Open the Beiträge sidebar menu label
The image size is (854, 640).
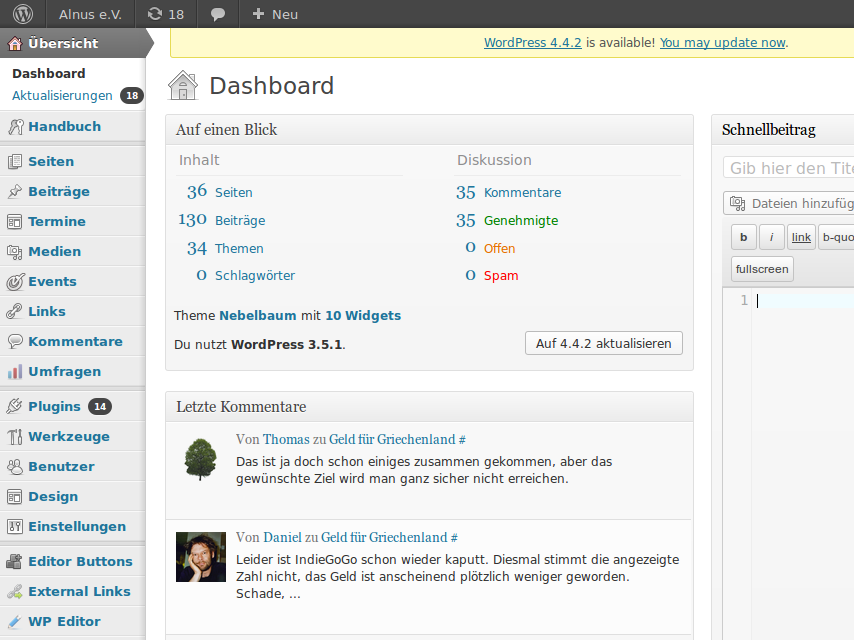(x=59, y=191)
